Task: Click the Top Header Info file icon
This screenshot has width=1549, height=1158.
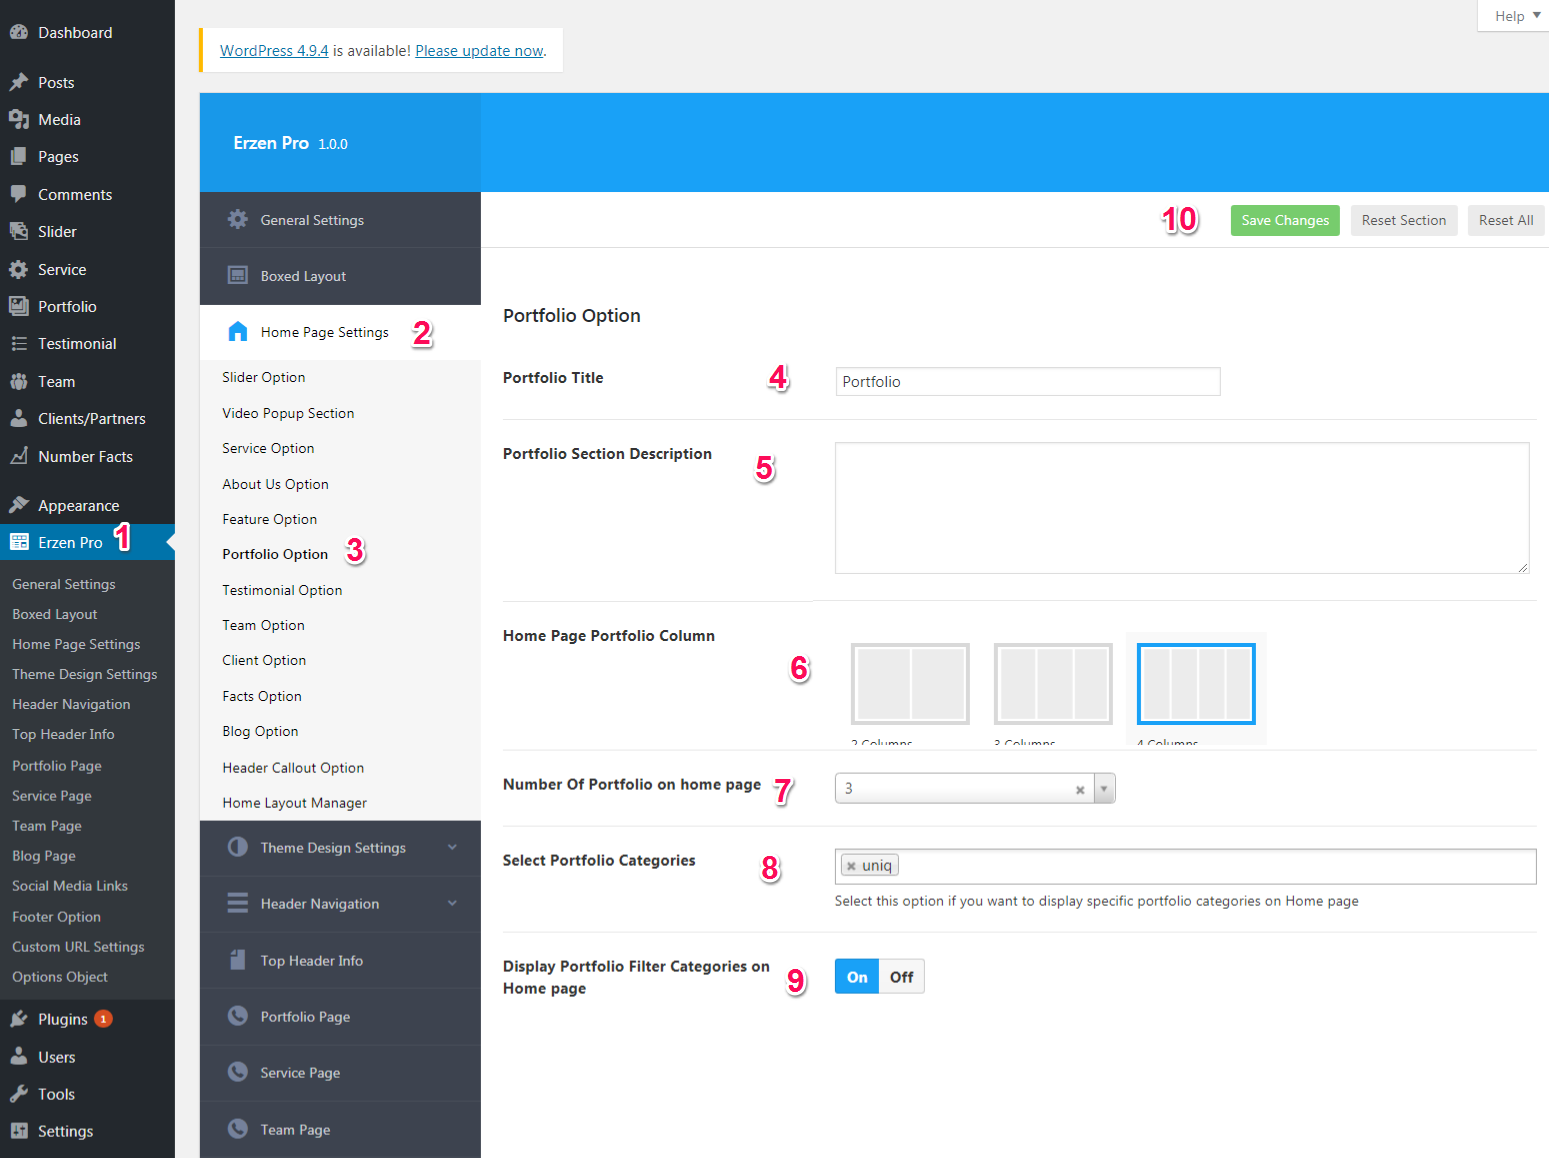Action: tap(238, 960)
